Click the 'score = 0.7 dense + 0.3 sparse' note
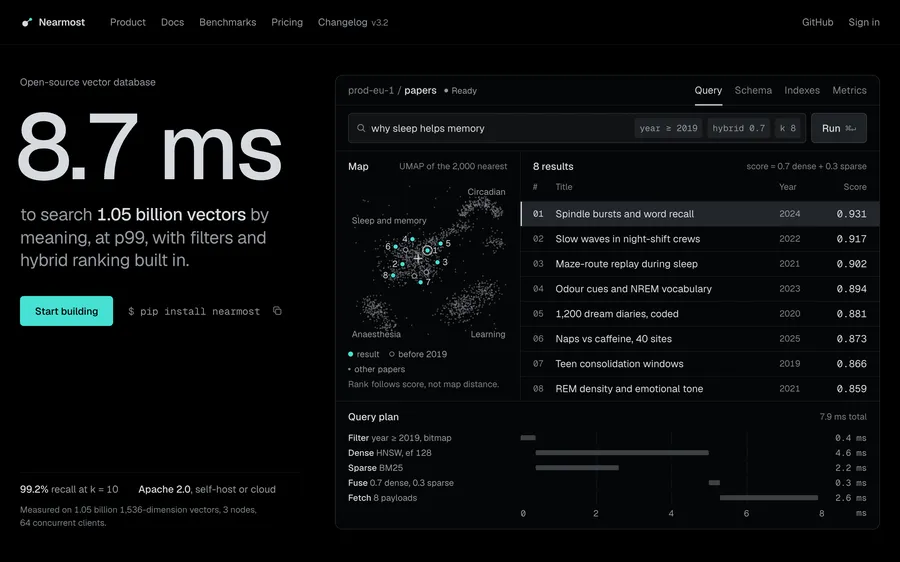This screenshot has height=562, width=900. (806, 166)
